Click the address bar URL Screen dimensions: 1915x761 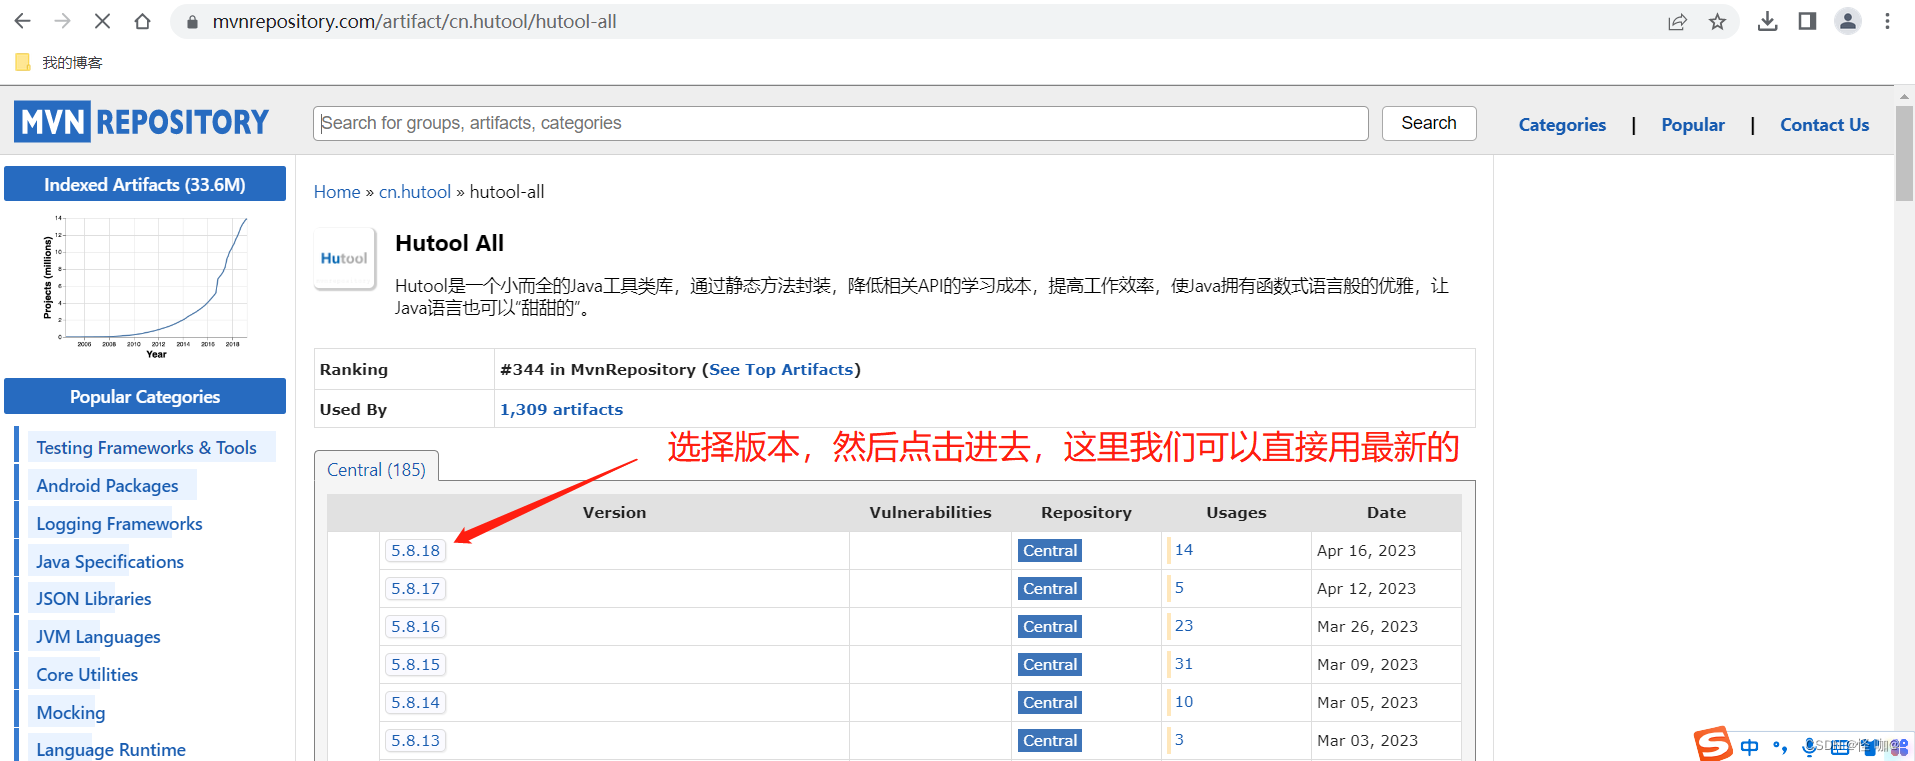[x=414, y=21]
